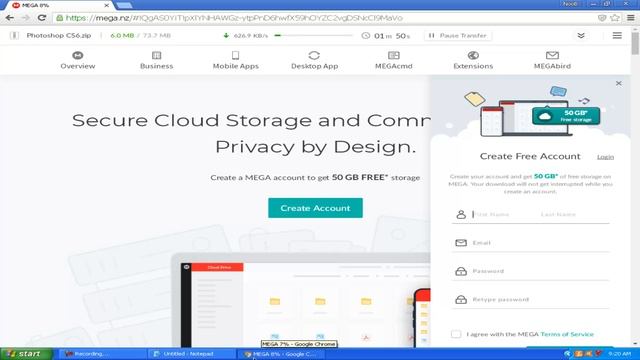Open the Mobile Apps tab
The width and height of the screenshot is (640, 360).
pos(236,60)
